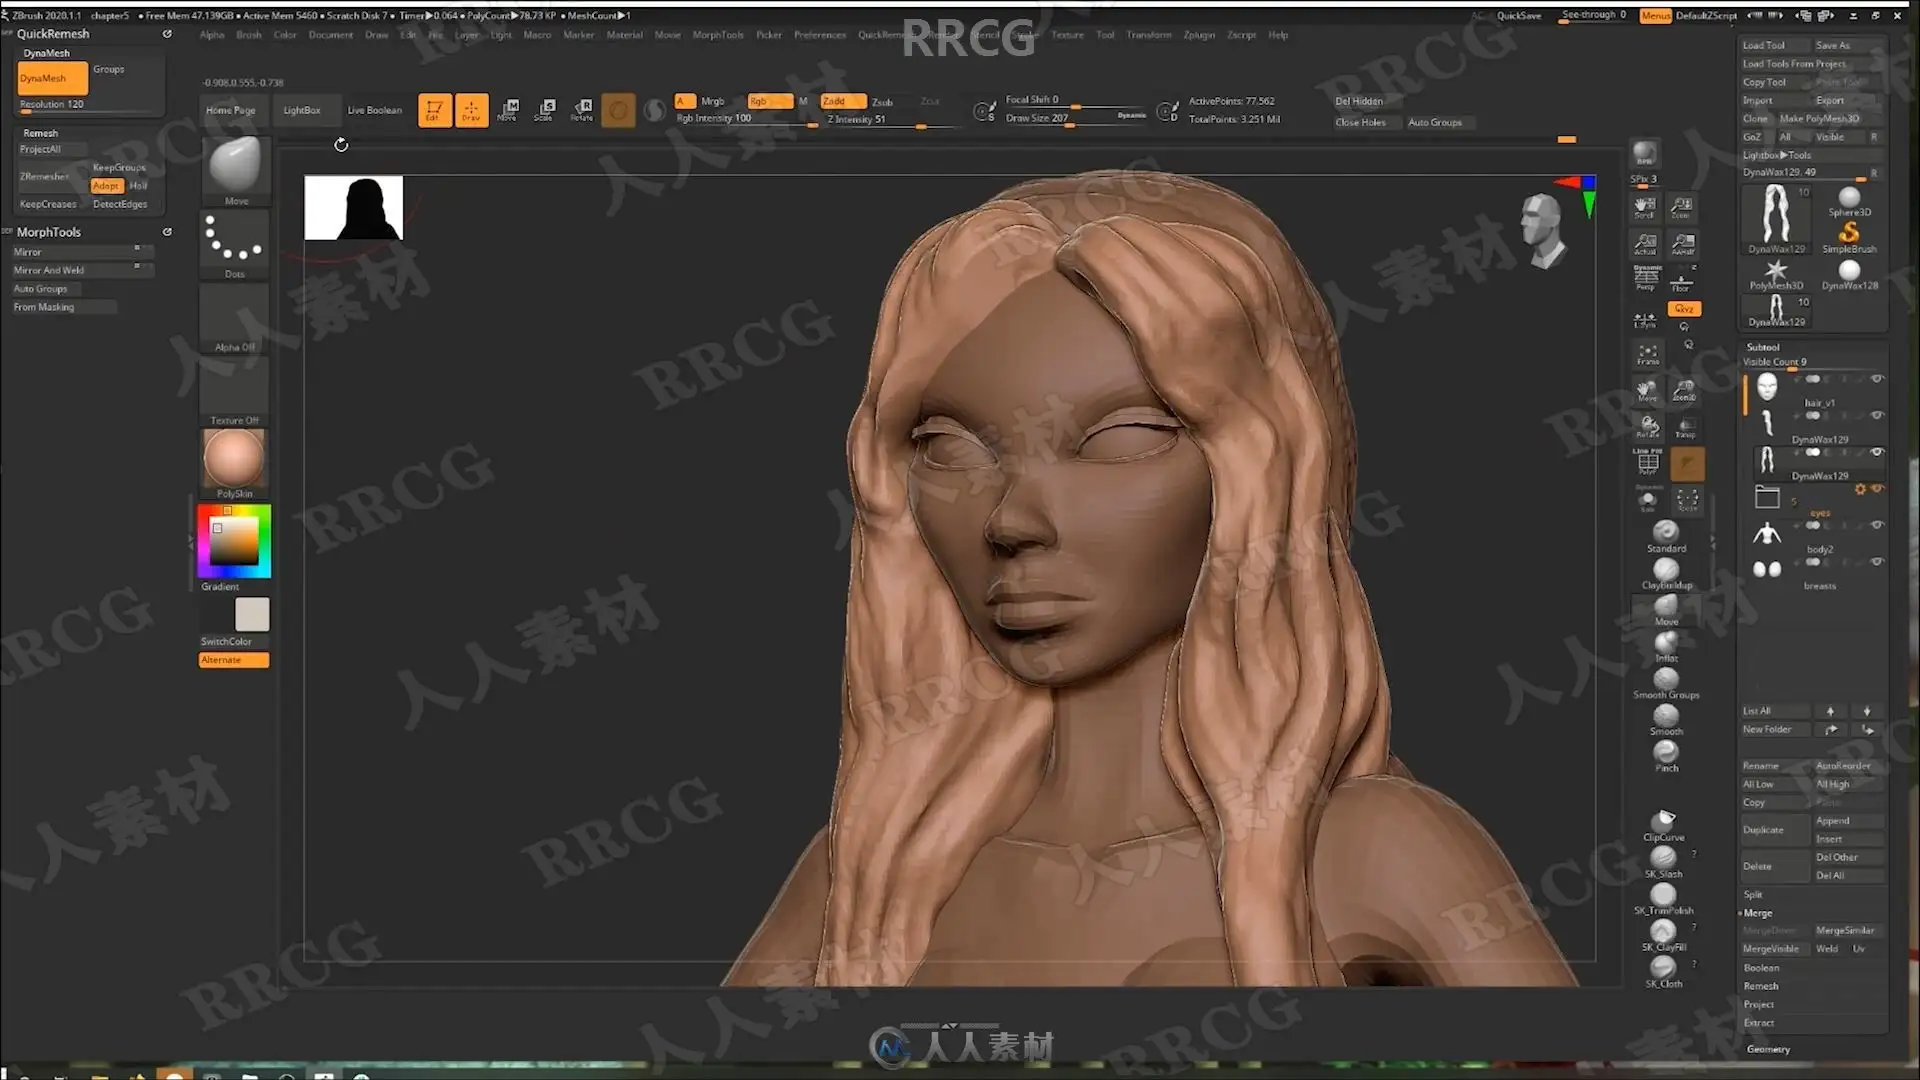Select the Pinch brush
Screen dimensions: 1920x1080
point(1666,756)
